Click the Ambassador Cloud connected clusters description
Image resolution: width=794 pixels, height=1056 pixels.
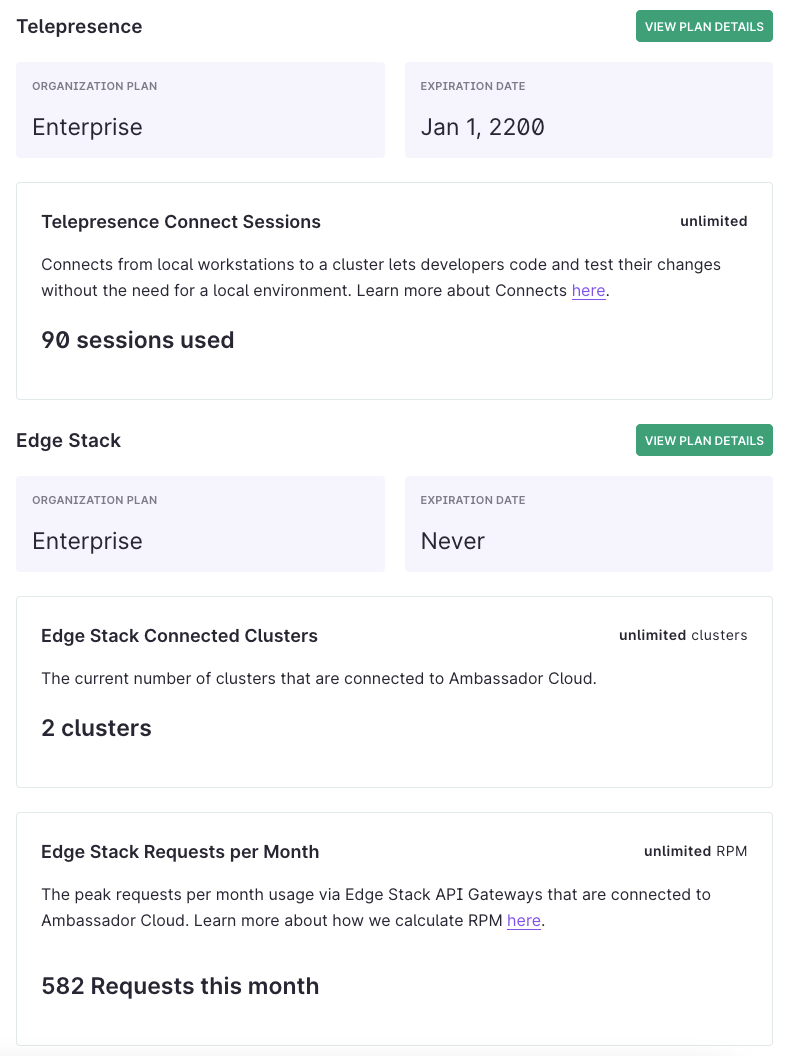pyautogui.click(x=319, y=678)
